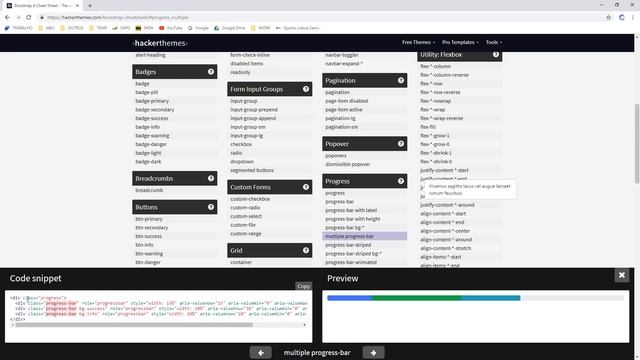This screenshot has height=360, width=640.
Task: Select the Bootstrap 4 Cheat Sheet tab
Action: 41,6
